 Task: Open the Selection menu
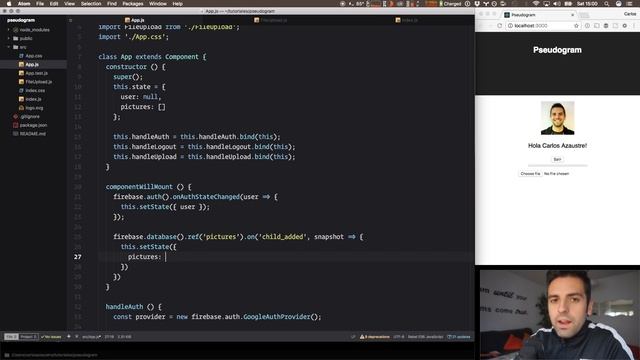91,4
